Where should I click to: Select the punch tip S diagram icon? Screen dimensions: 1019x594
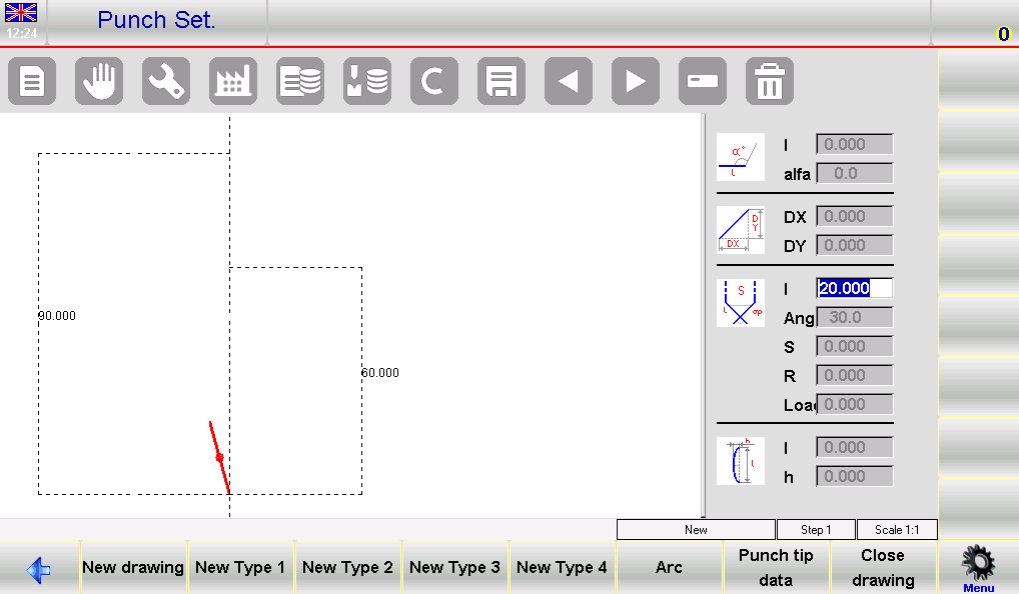pos(740,302)
